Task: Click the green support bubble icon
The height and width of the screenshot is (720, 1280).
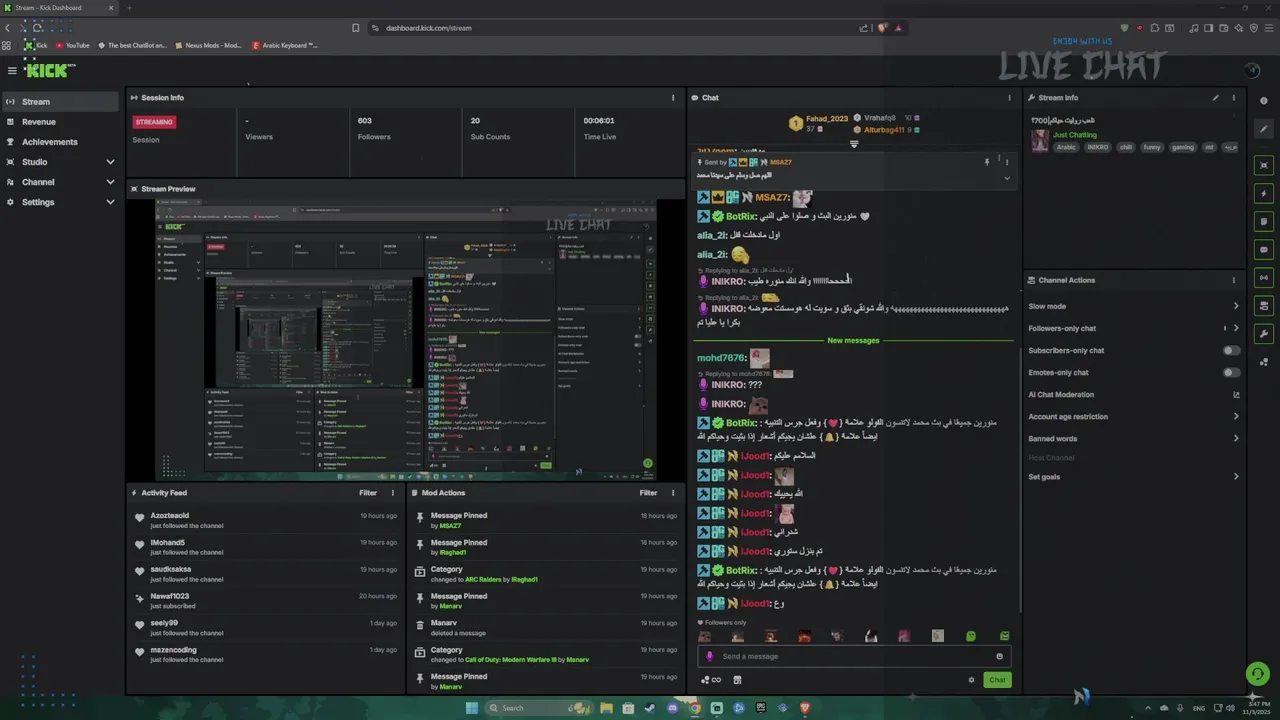Action: click(x=1257, y=673)
